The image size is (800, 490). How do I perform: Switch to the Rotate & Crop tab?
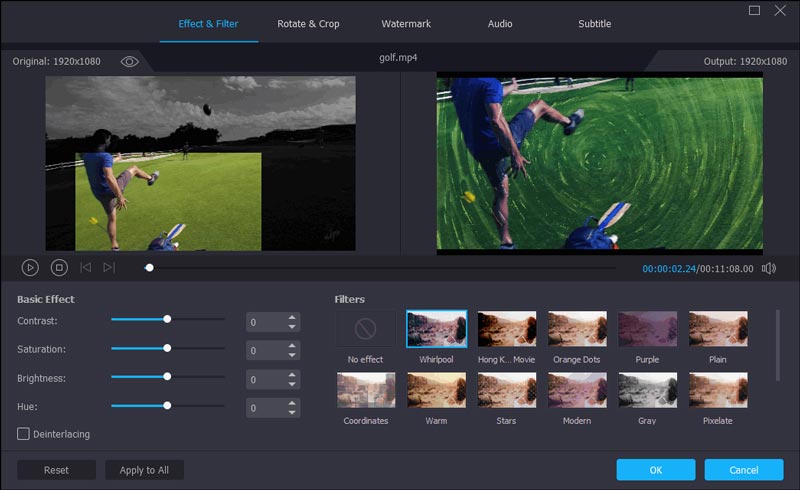click(x=308, y=24)
